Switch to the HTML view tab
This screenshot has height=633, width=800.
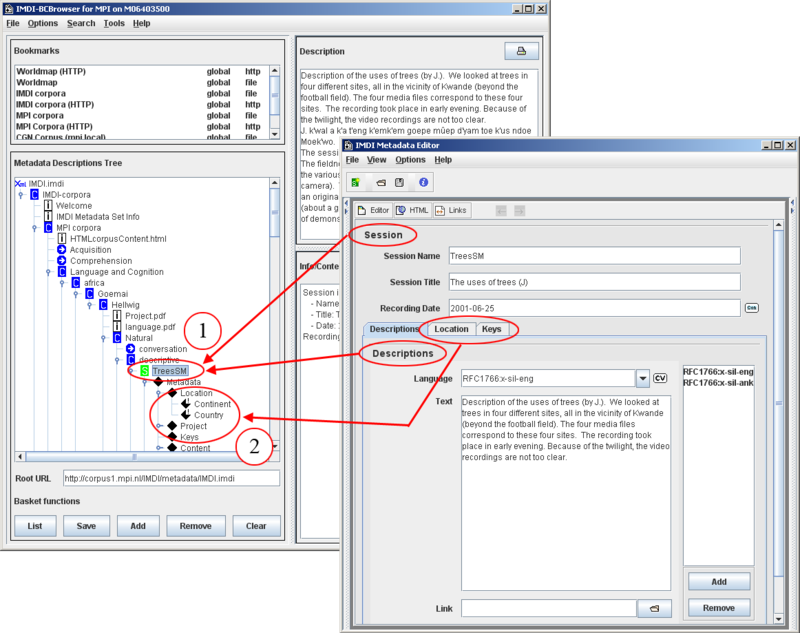(x=412, y=210)
